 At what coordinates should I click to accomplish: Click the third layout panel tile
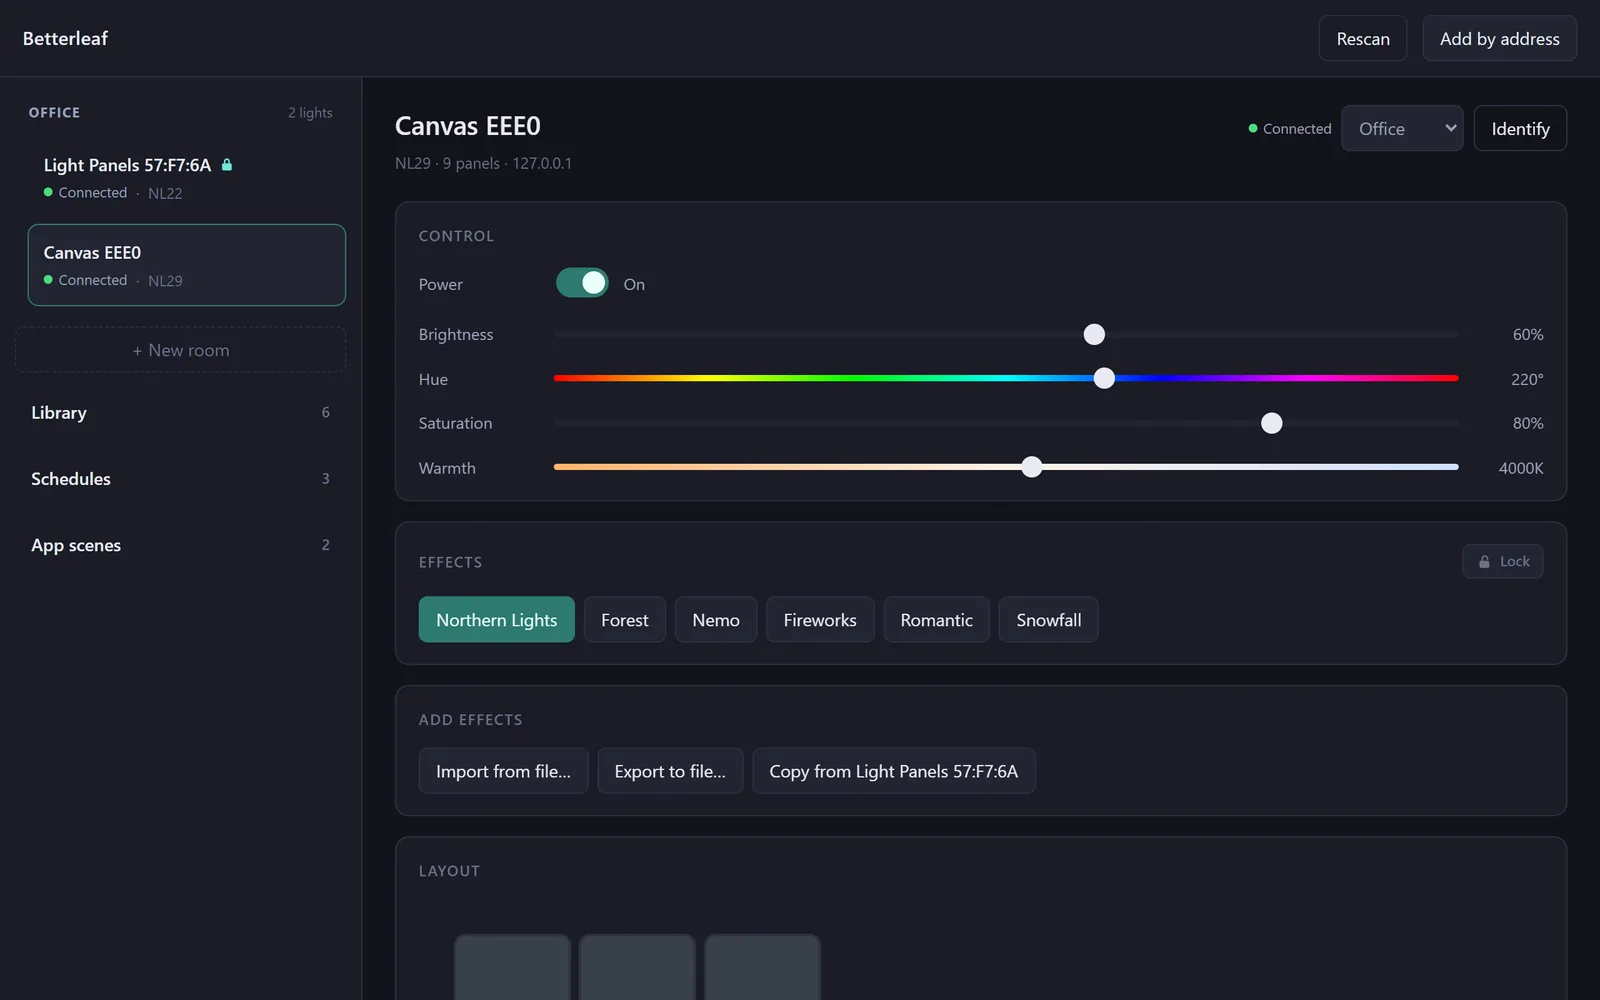coord(762,967)
